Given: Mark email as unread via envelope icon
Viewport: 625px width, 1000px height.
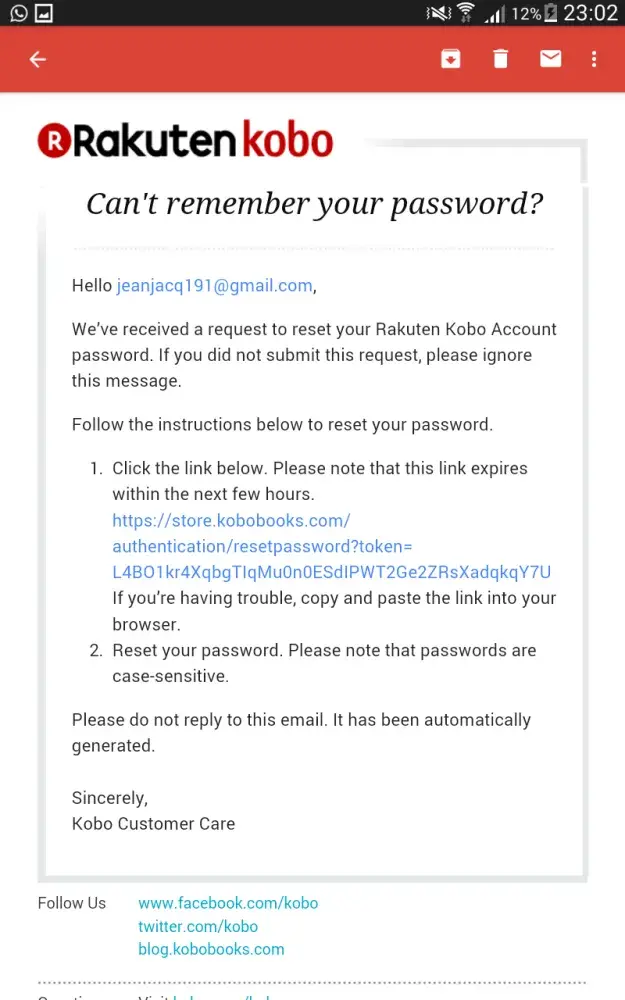Looking at the screenshot, I should pos(550,60).
